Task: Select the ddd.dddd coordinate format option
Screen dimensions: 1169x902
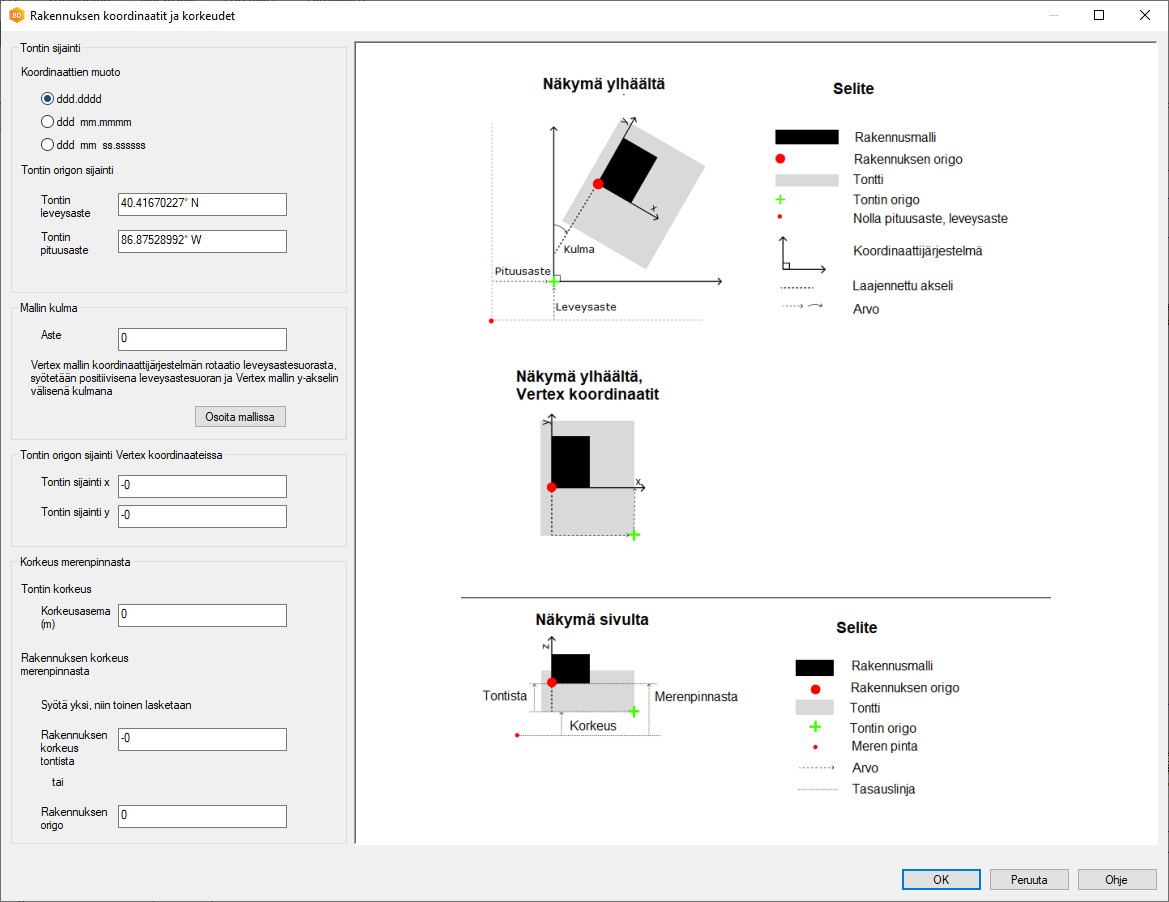Action: point(47,99)
